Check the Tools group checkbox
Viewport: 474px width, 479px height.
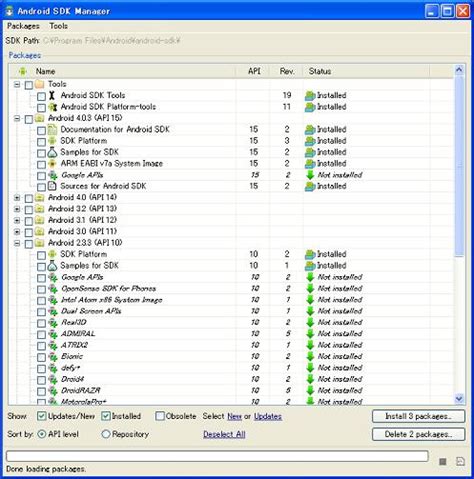click(x=29, y=85)
